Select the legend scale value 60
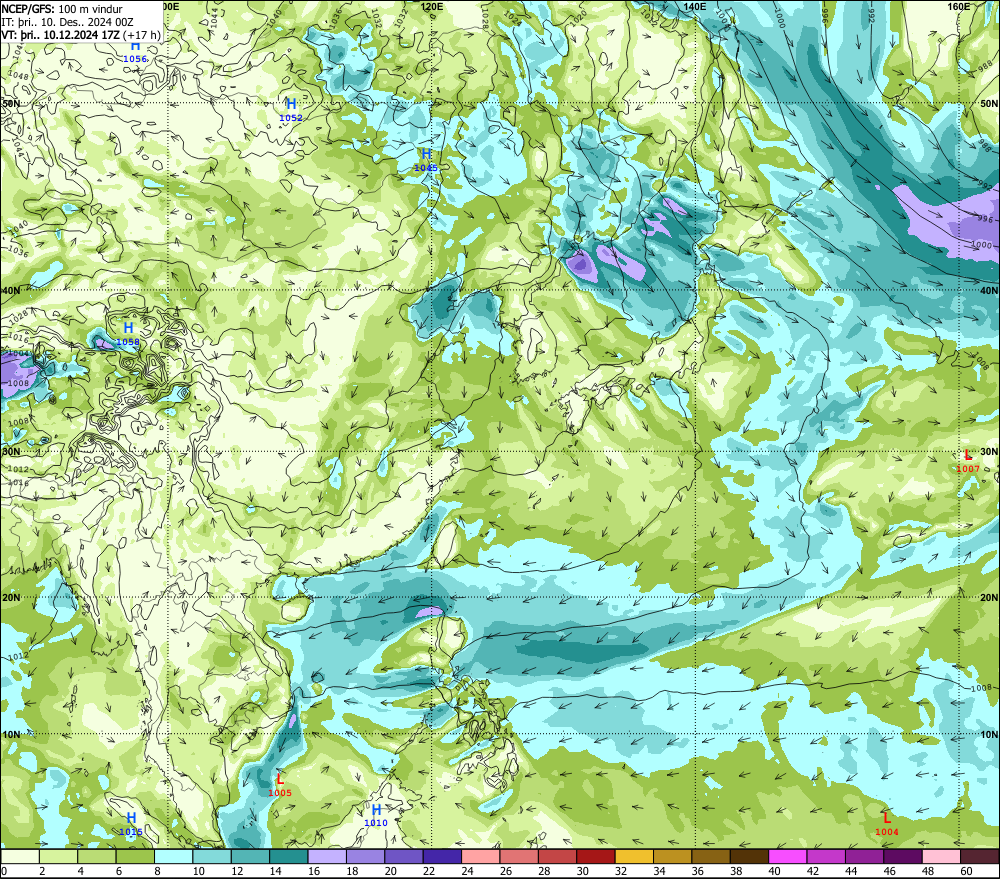This screenshot has height=879, width=1000. (966, 871)
